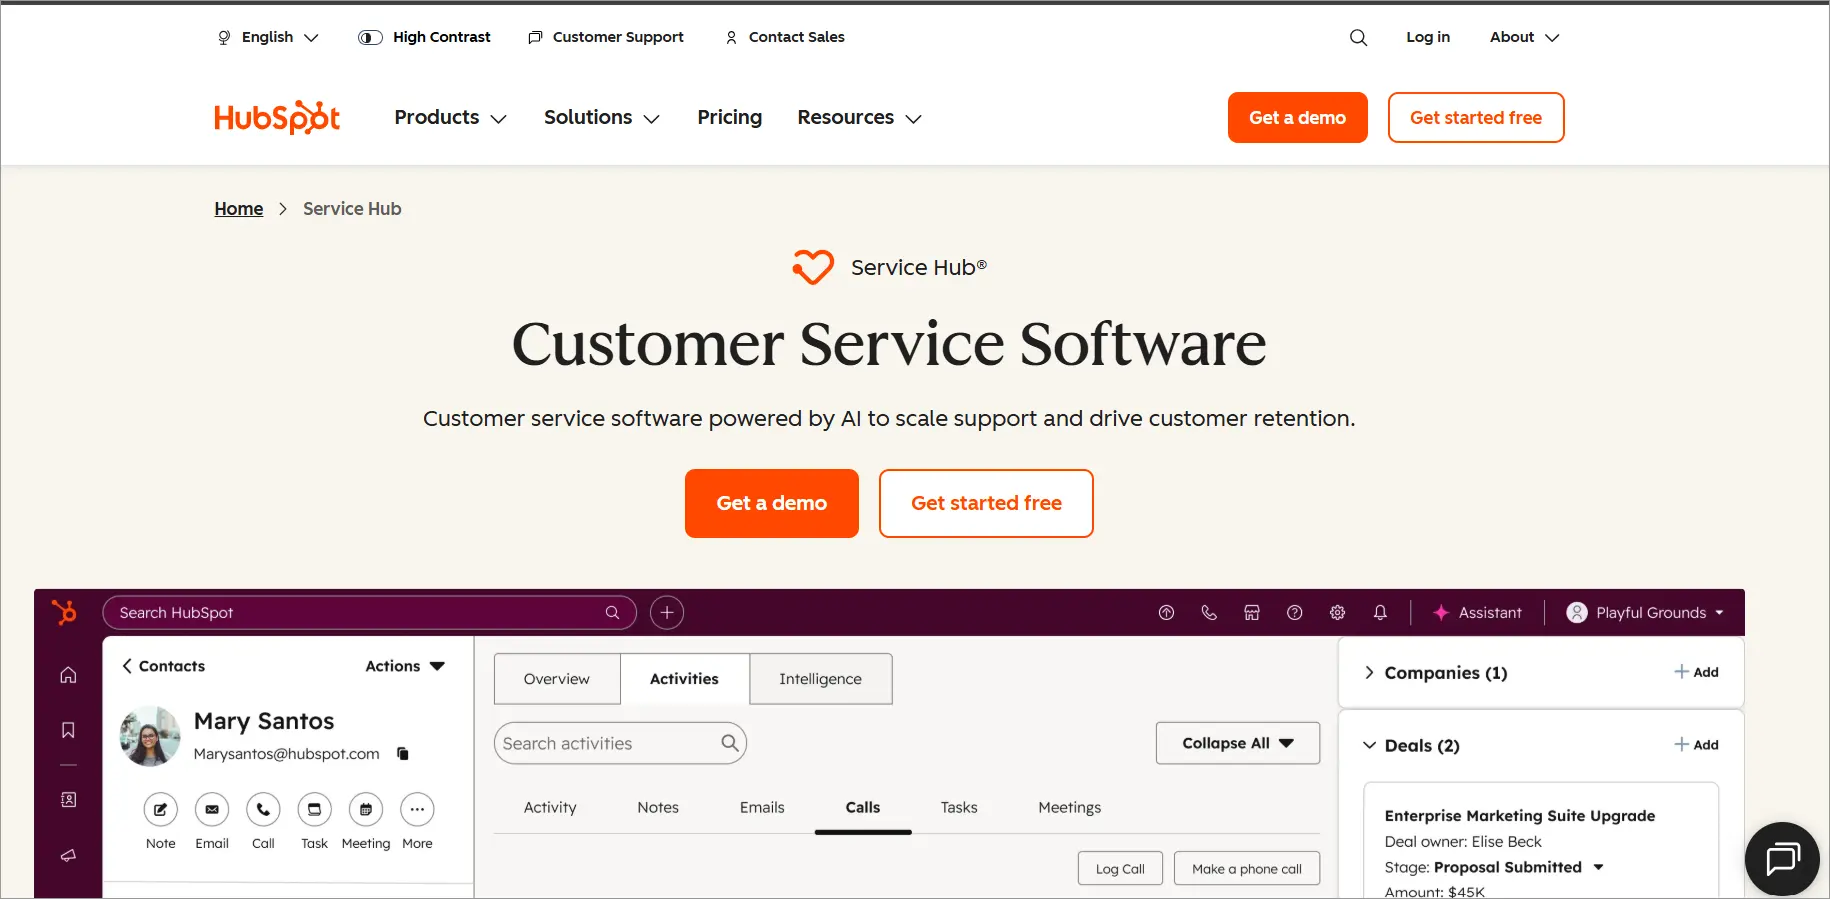Click the HubSpot logo in the header
Viewport: 1830px width, 899px height.
(277, 117)
